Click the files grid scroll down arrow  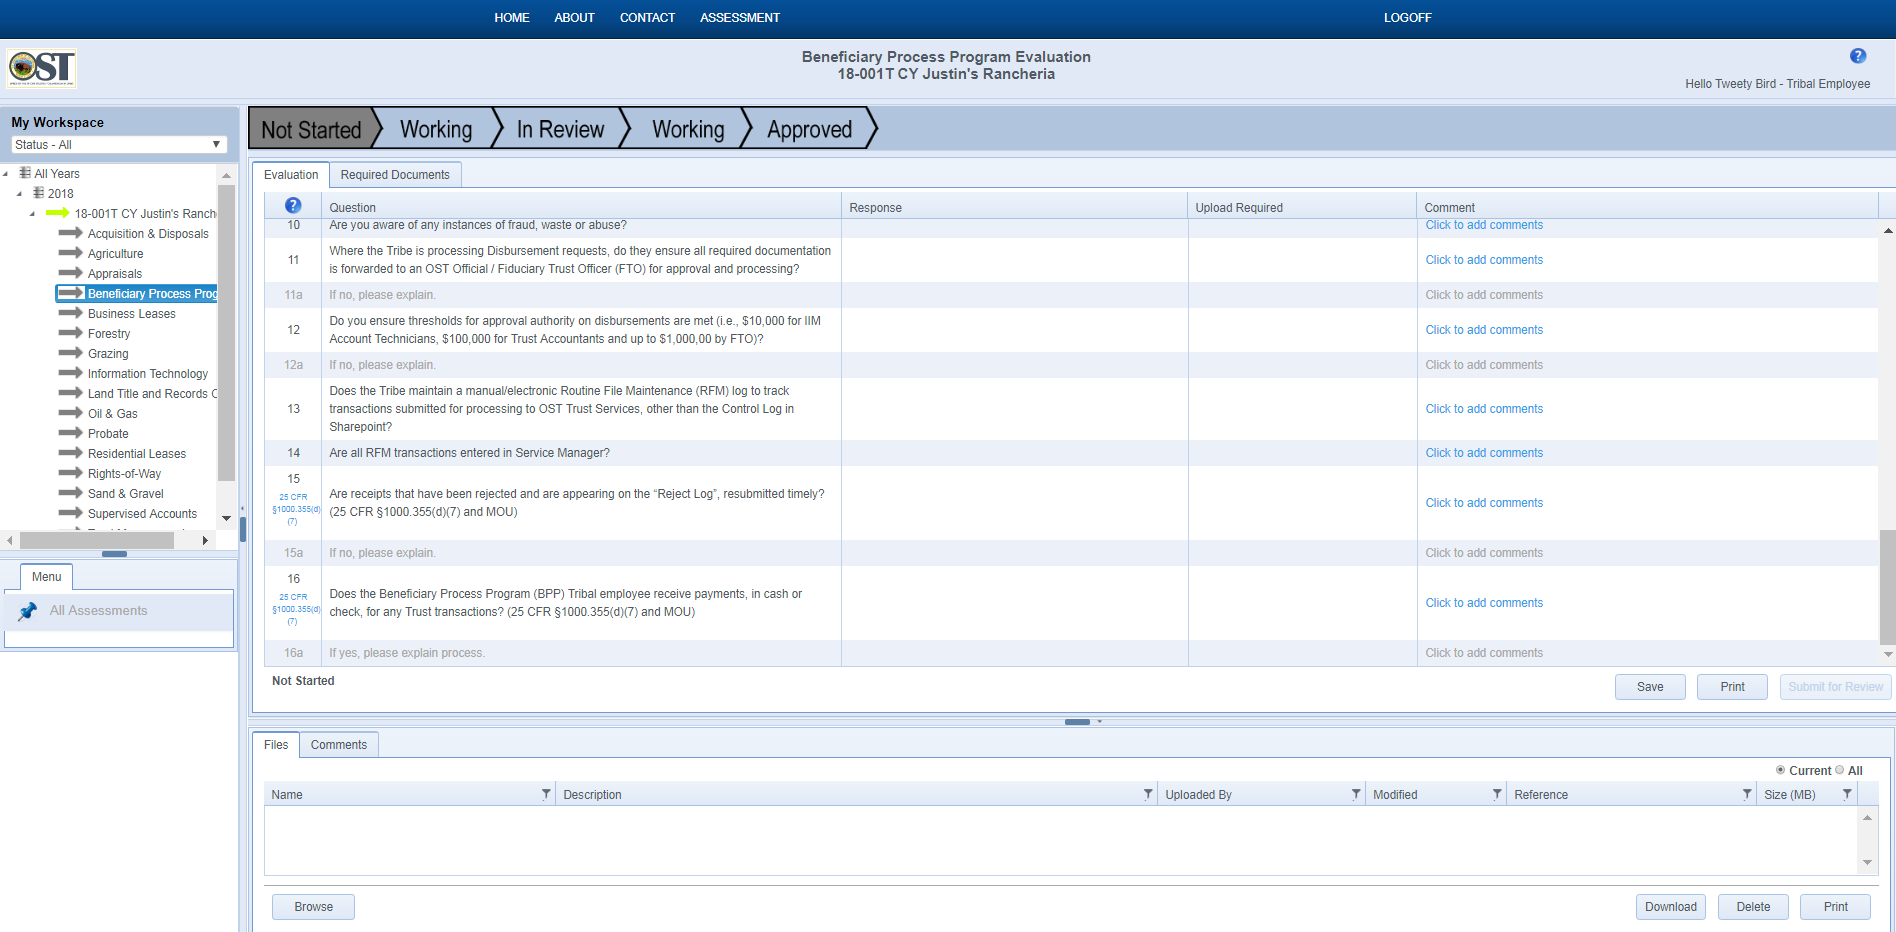(x=1867, y=862)
